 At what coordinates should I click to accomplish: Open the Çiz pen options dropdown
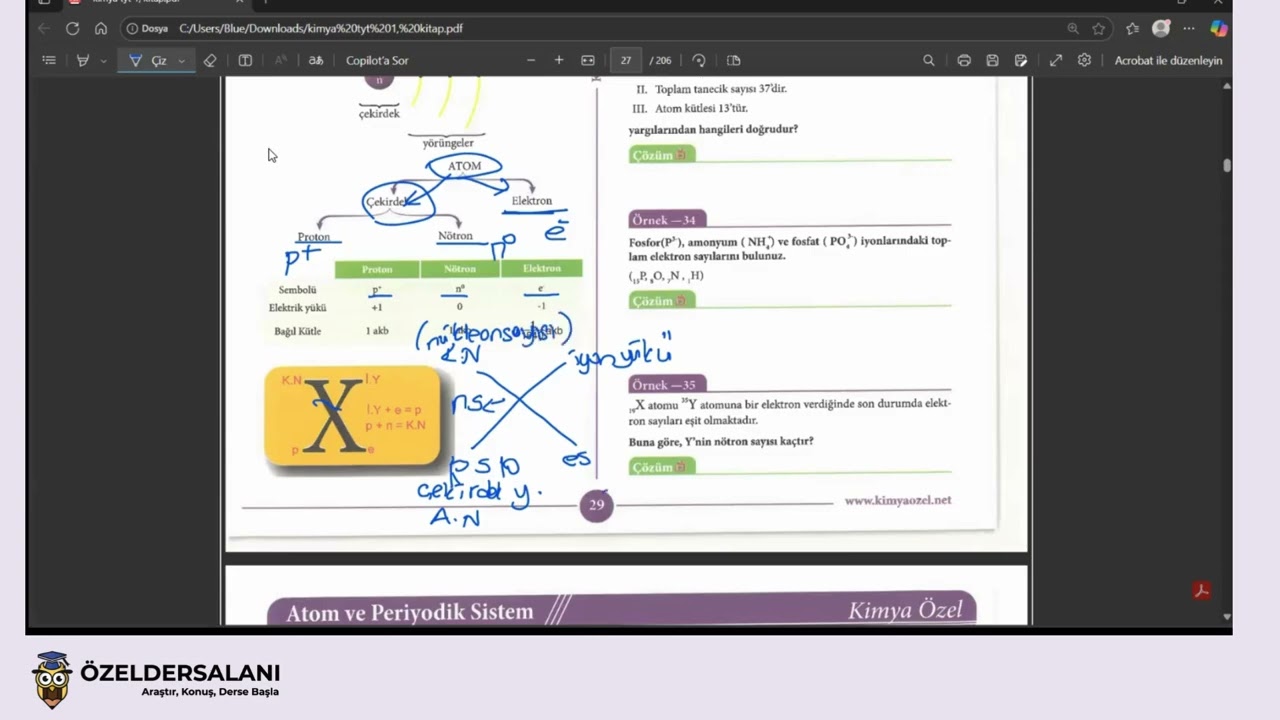(181, 61)
